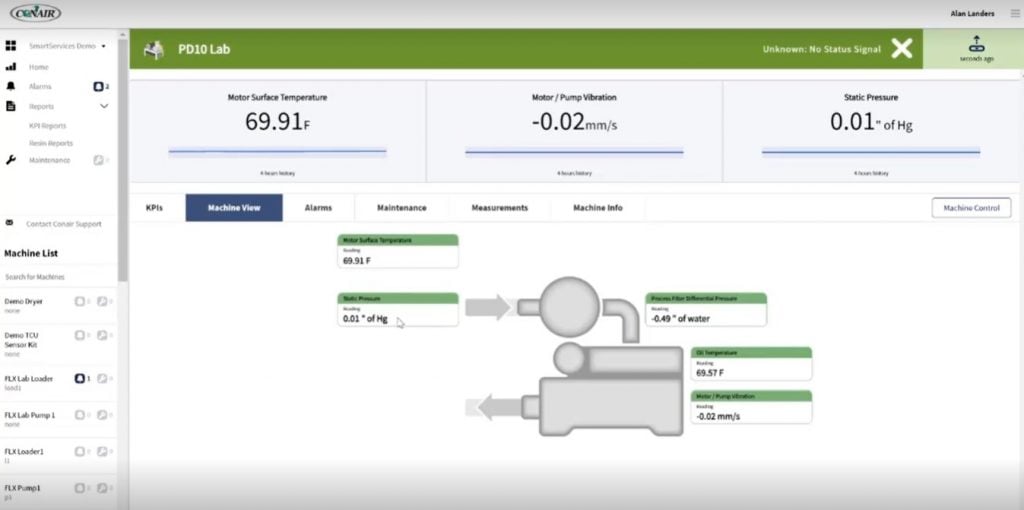Open Resin Reports link

pyautogui.click(x=51, y=143)
